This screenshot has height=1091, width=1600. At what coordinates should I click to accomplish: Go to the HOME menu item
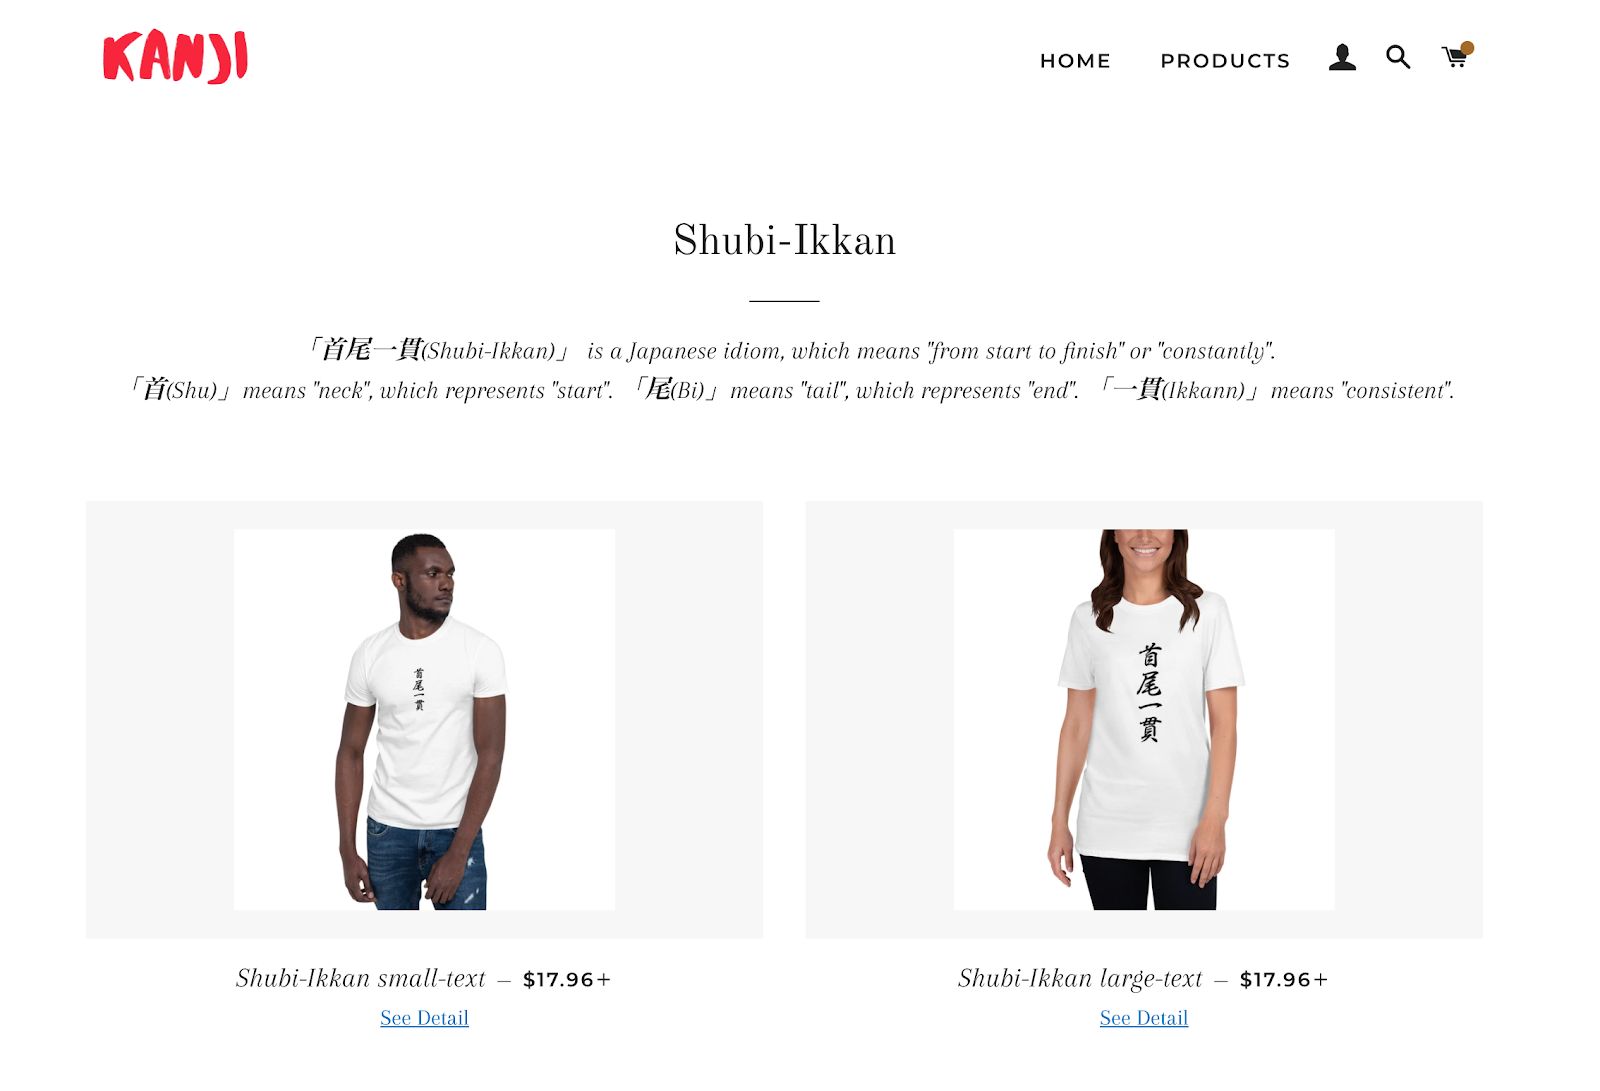point(1075,61)
